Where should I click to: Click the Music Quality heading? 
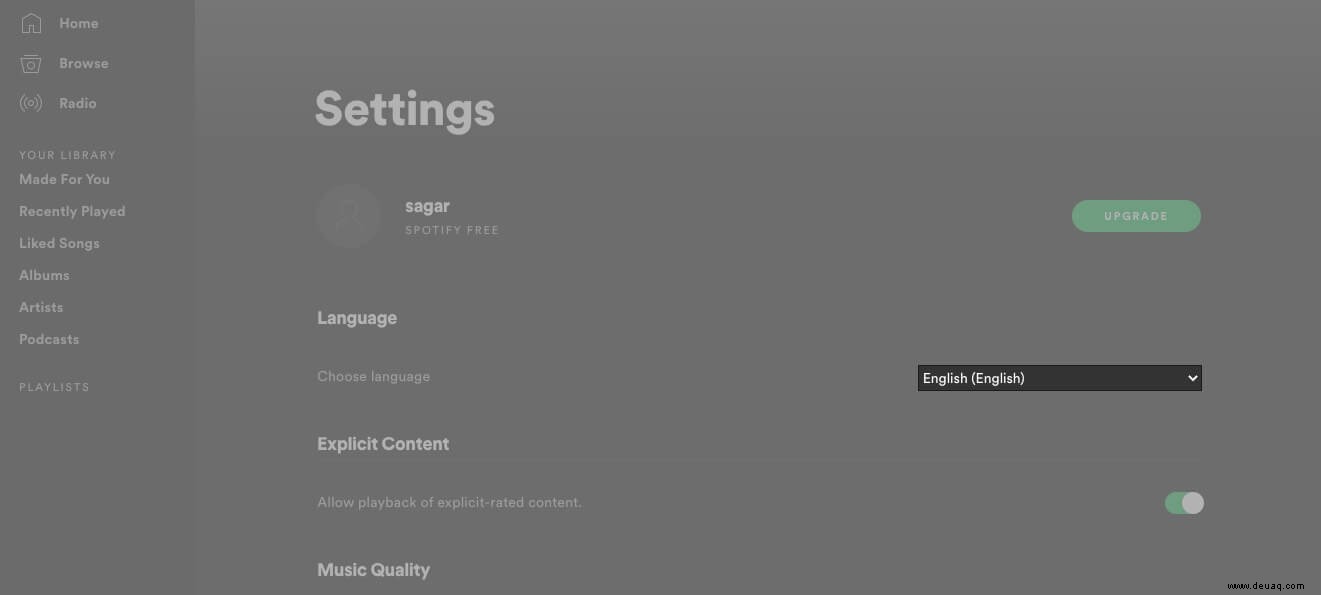(373, 570)
